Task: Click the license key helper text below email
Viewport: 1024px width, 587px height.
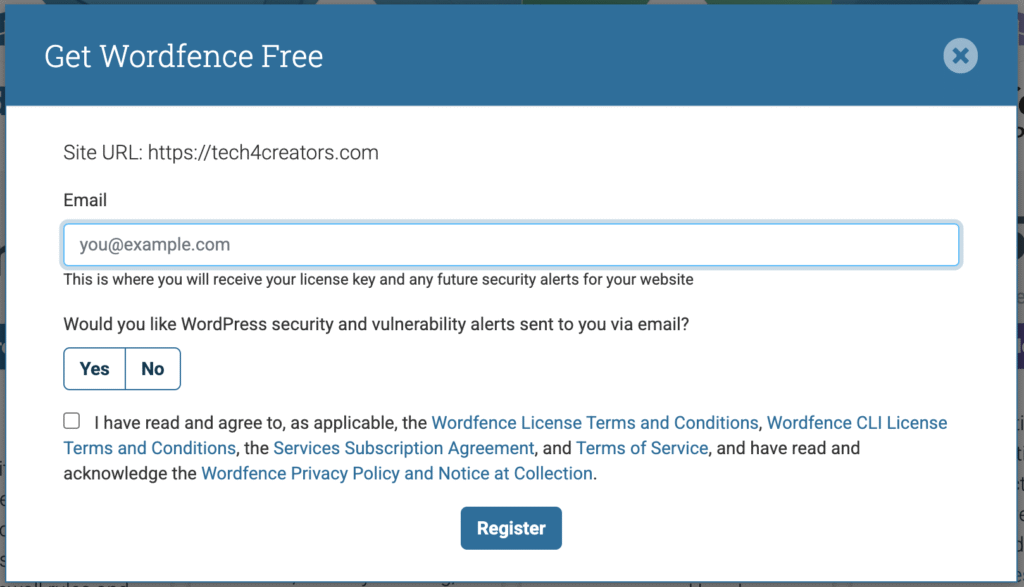Action: click(378, 279)
